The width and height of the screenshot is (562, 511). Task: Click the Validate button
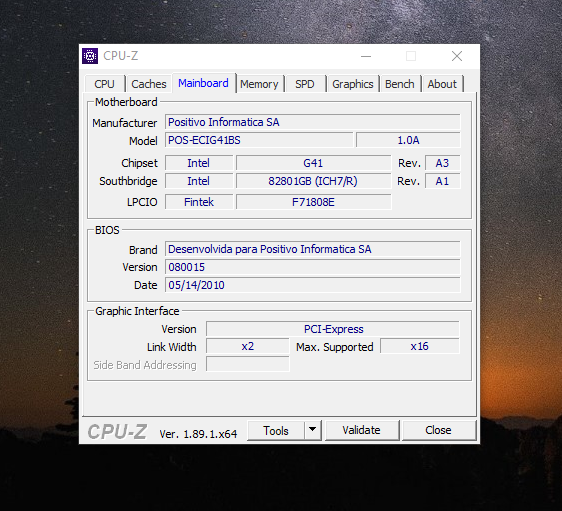point(361,430)
